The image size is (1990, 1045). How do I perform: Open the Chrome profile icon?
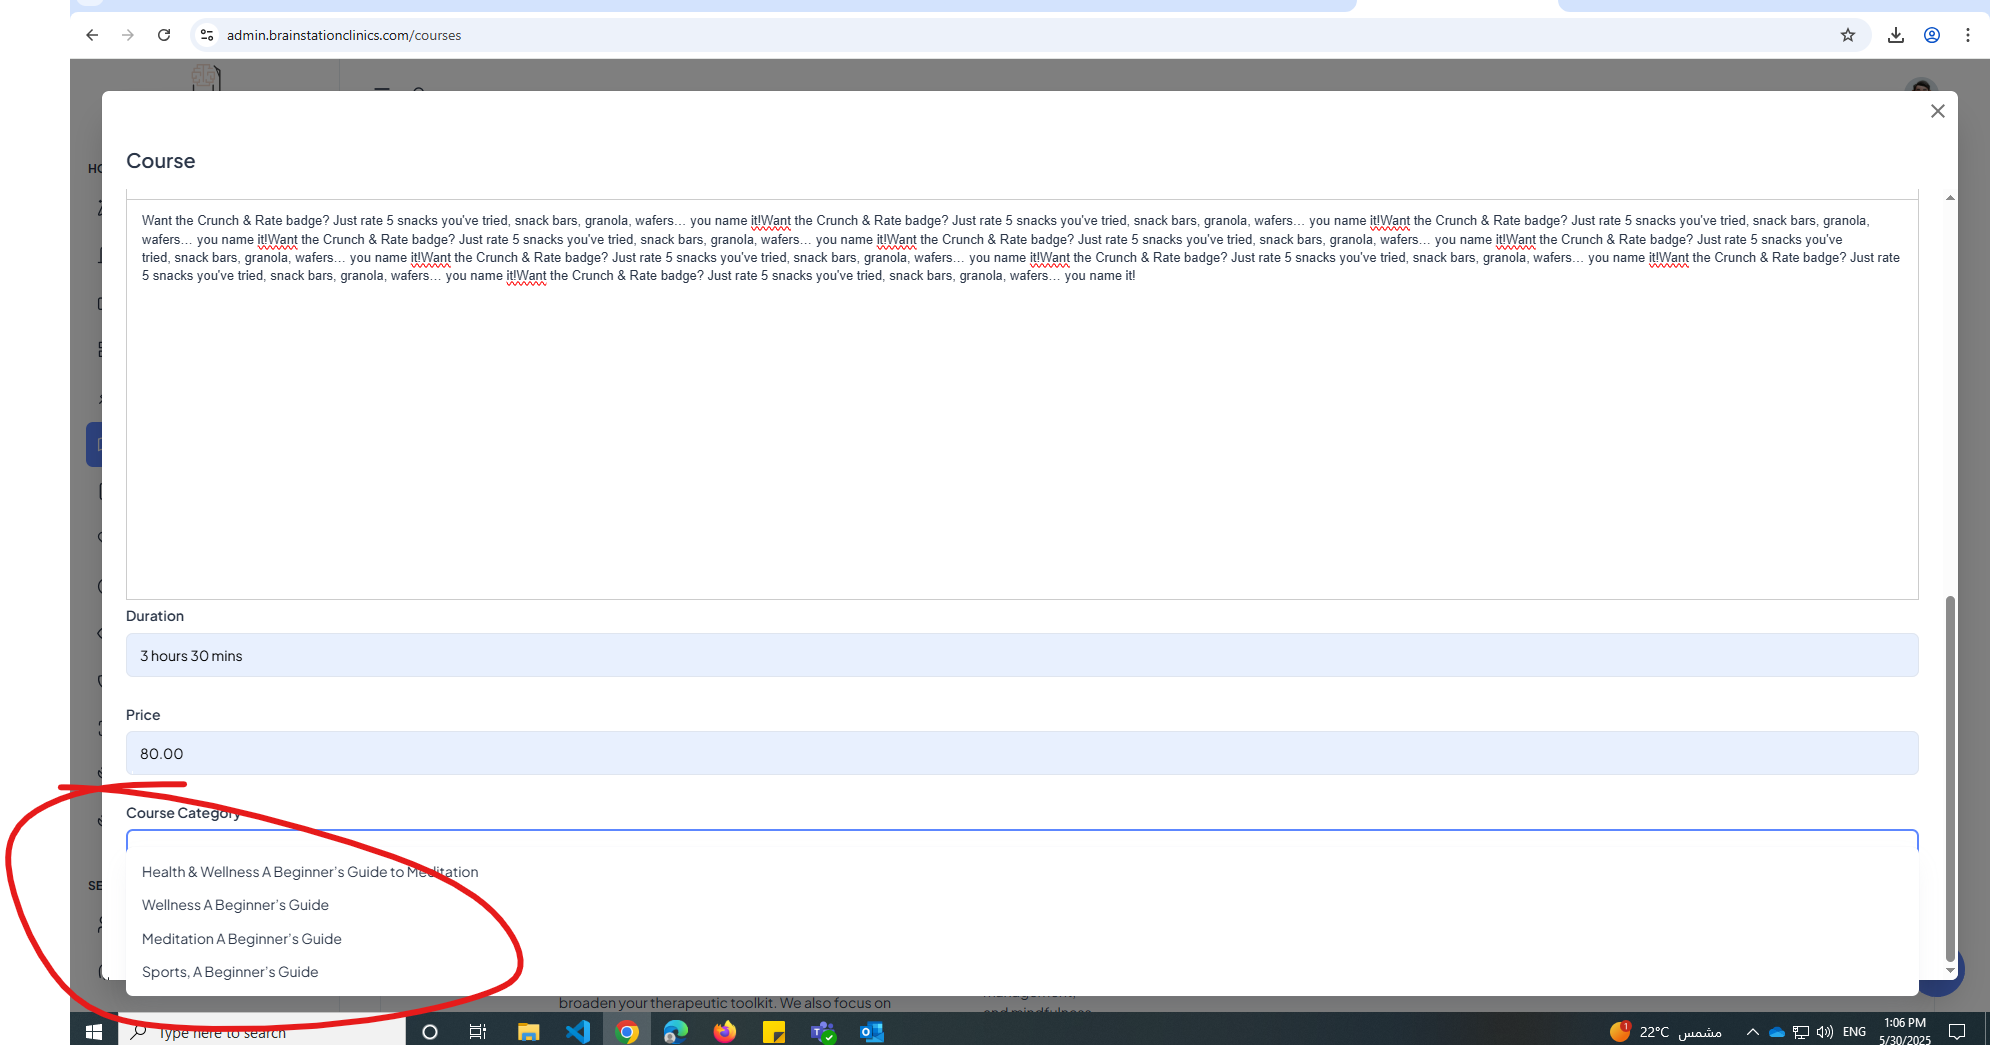pyautogui.click(x=1931, y=35)
